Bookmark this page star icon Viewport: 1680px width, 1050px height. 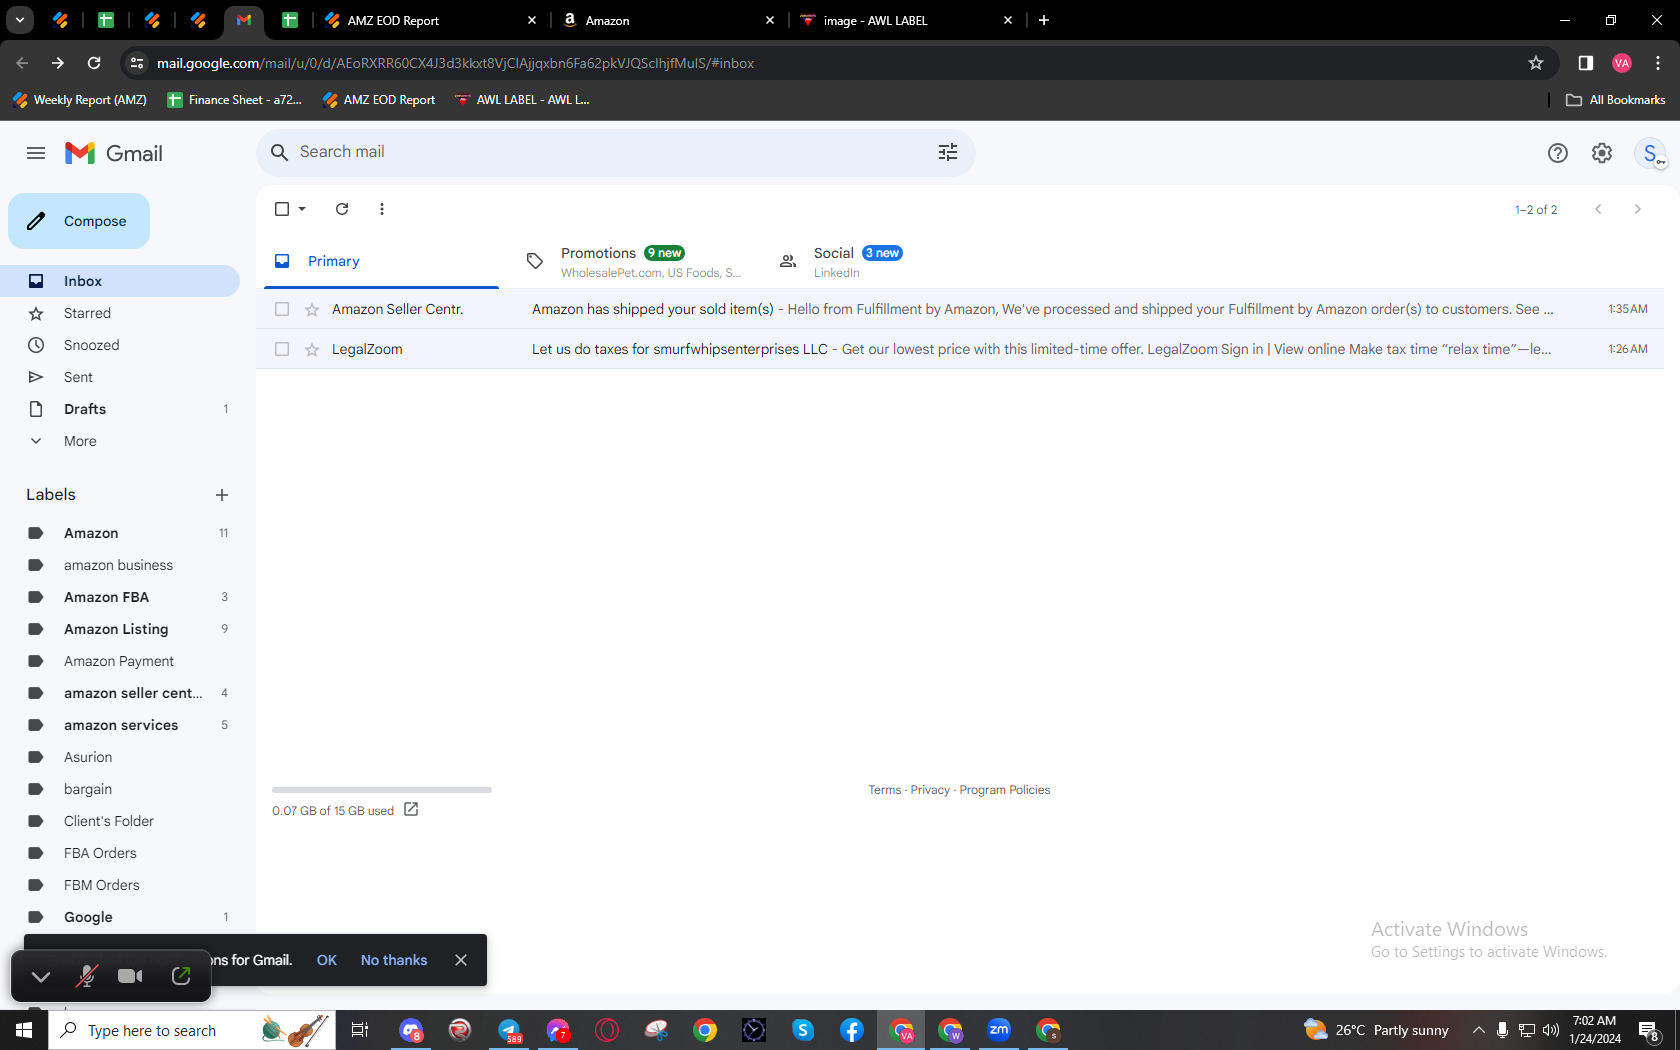(1536, 63)
